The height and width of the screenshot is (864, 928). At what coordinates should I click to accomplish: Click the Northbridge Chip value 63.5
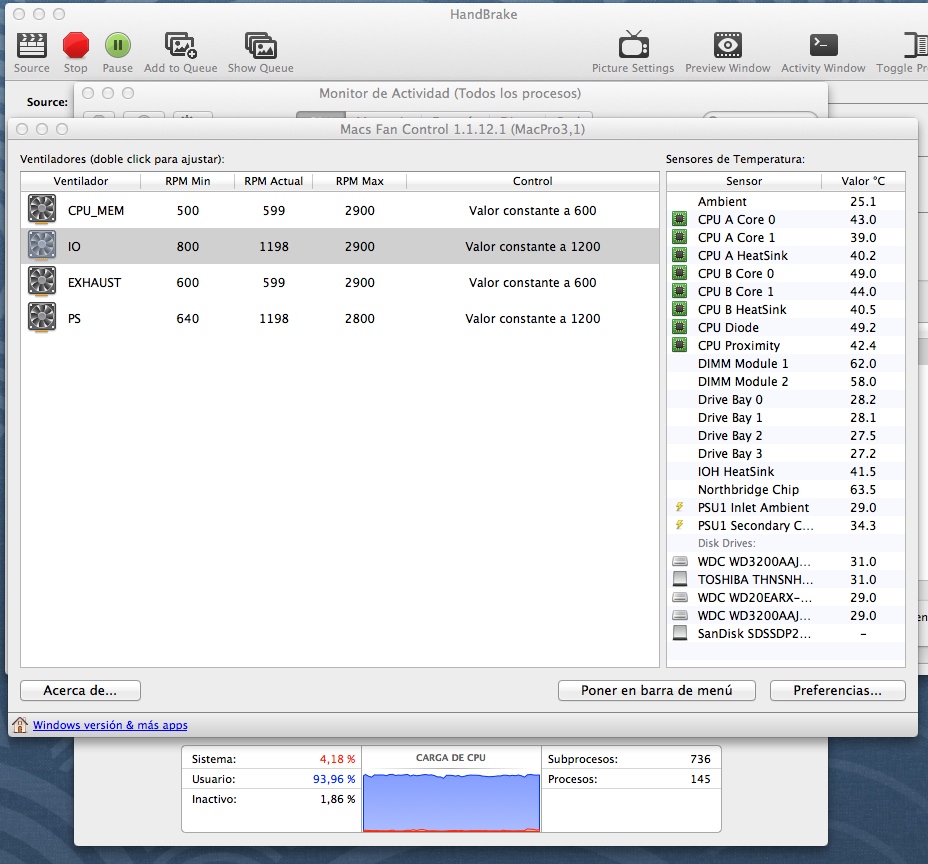[x=863, y=490]
